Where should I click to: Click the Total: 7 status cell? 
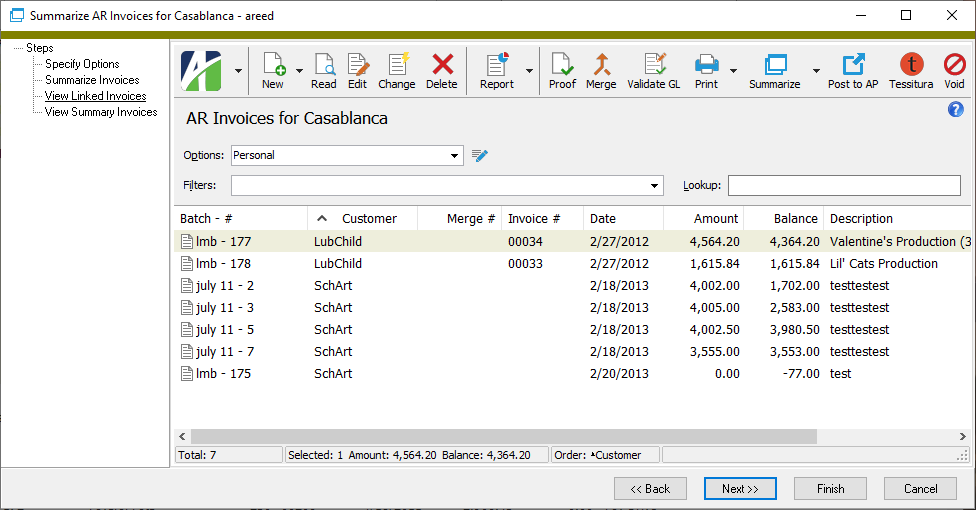229,455
